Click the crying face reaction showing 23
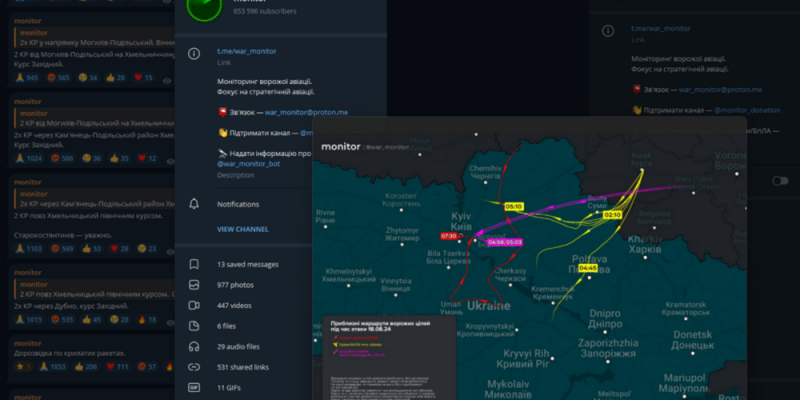 pos(146,248)
